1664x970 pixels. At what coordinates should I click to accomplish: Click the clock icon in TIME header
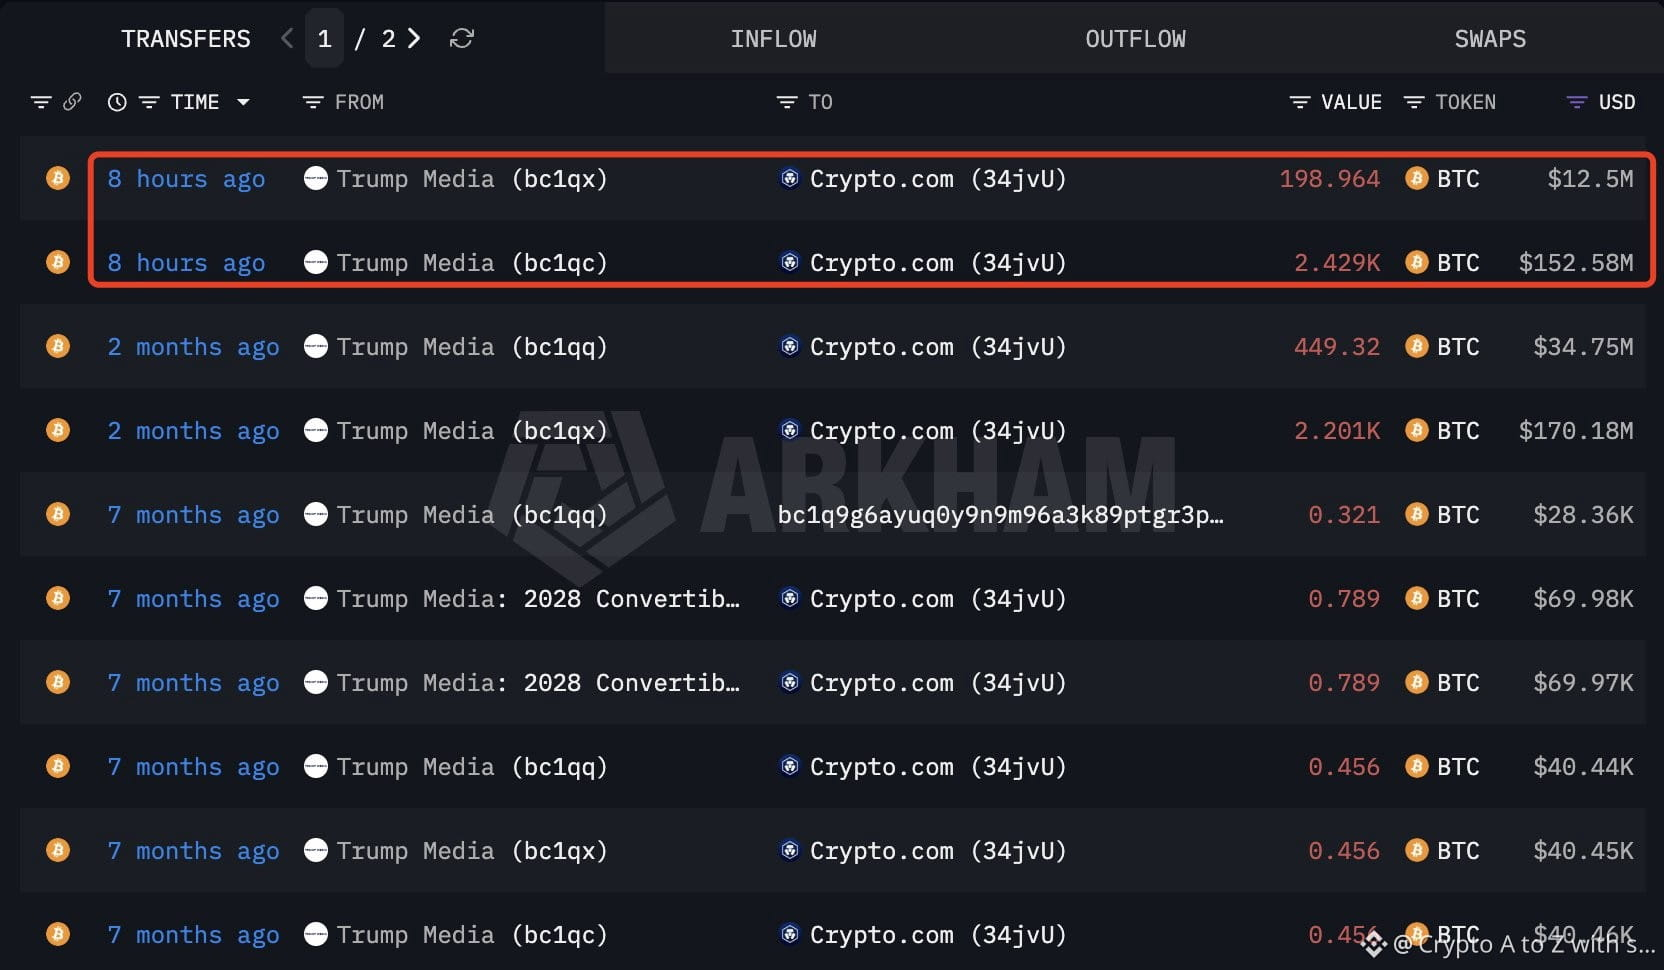pyautogui.click(x=117, y=102)
